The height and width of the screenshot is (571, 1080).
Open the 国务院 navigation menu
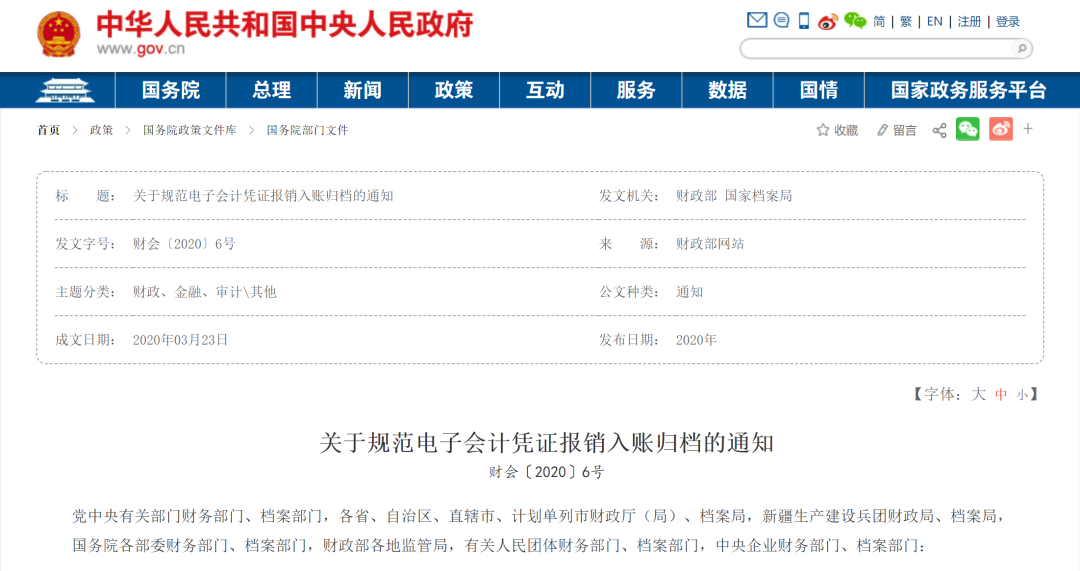171,90
